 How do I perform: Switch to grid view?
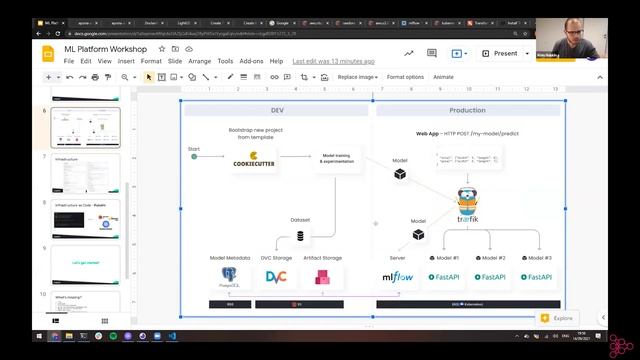click(105, 321)
